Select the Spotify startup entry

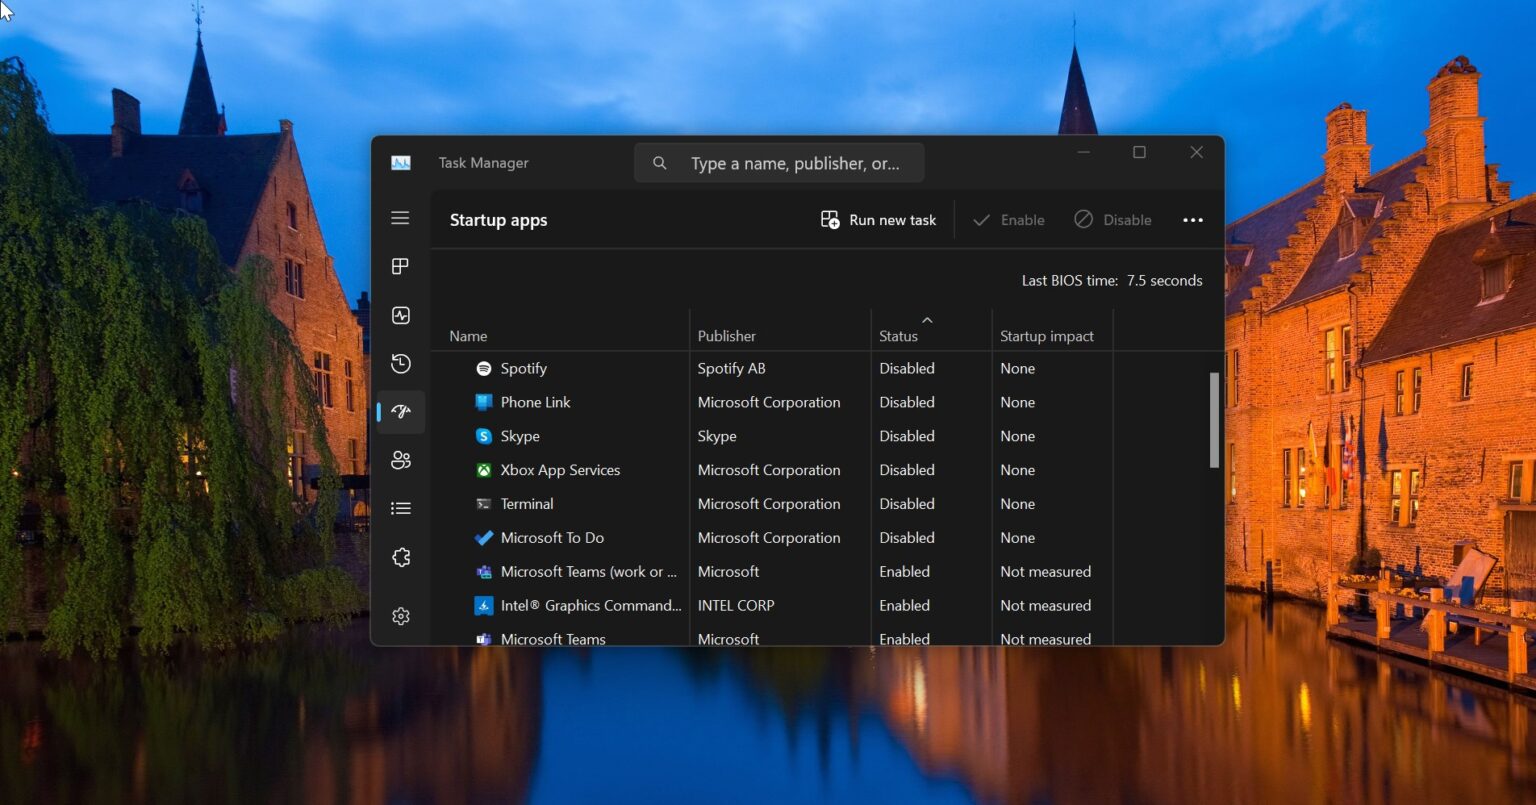click(x=524, y=368)
